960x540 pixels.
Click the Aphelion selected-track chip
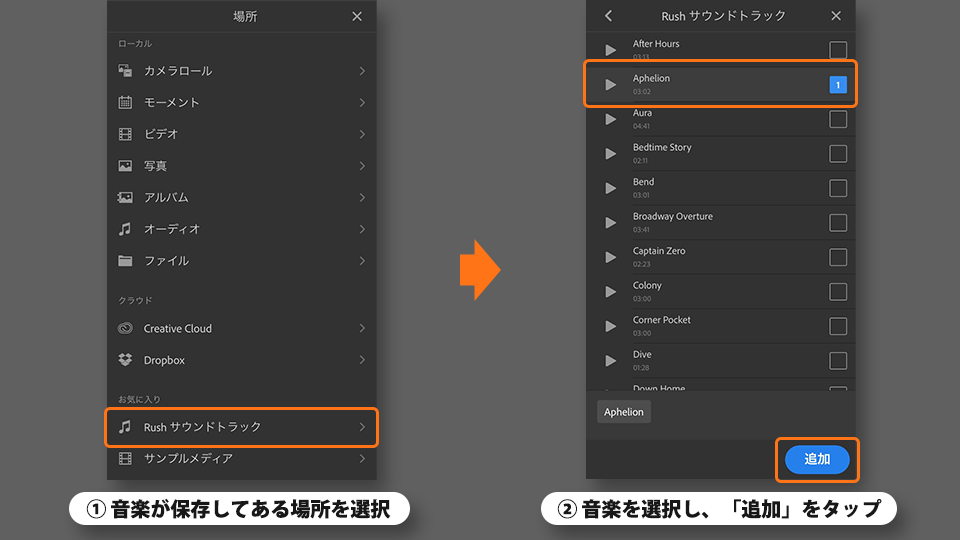coord(624,412)
